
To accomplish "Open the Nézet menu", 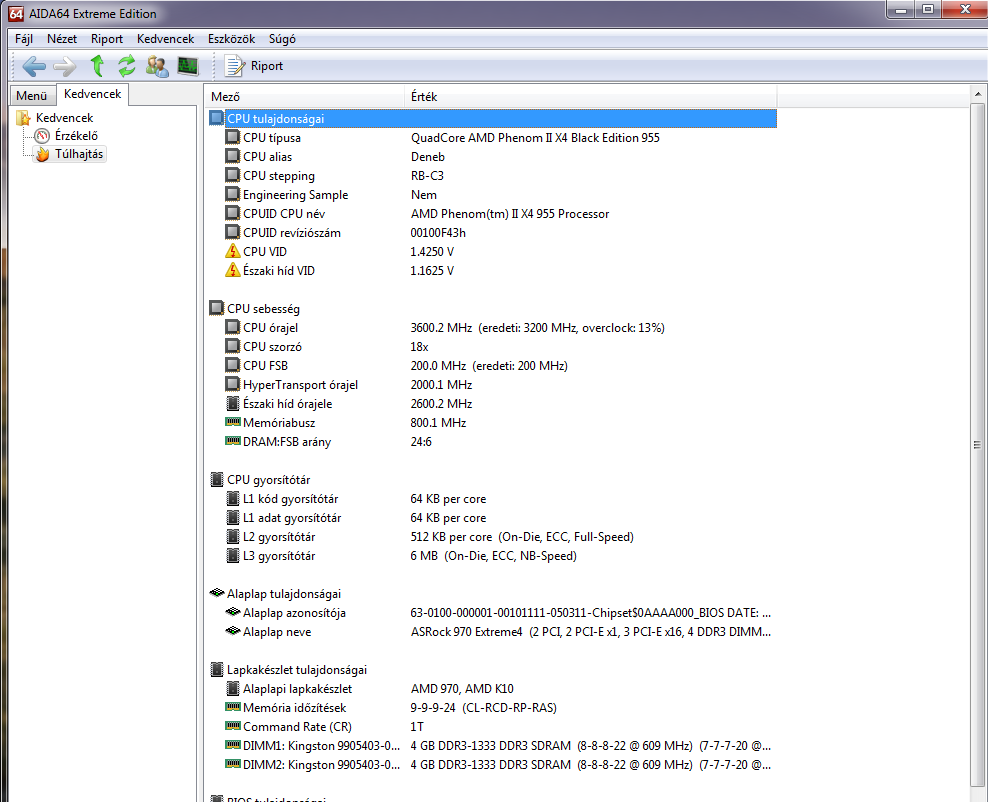I will [62, 39].
